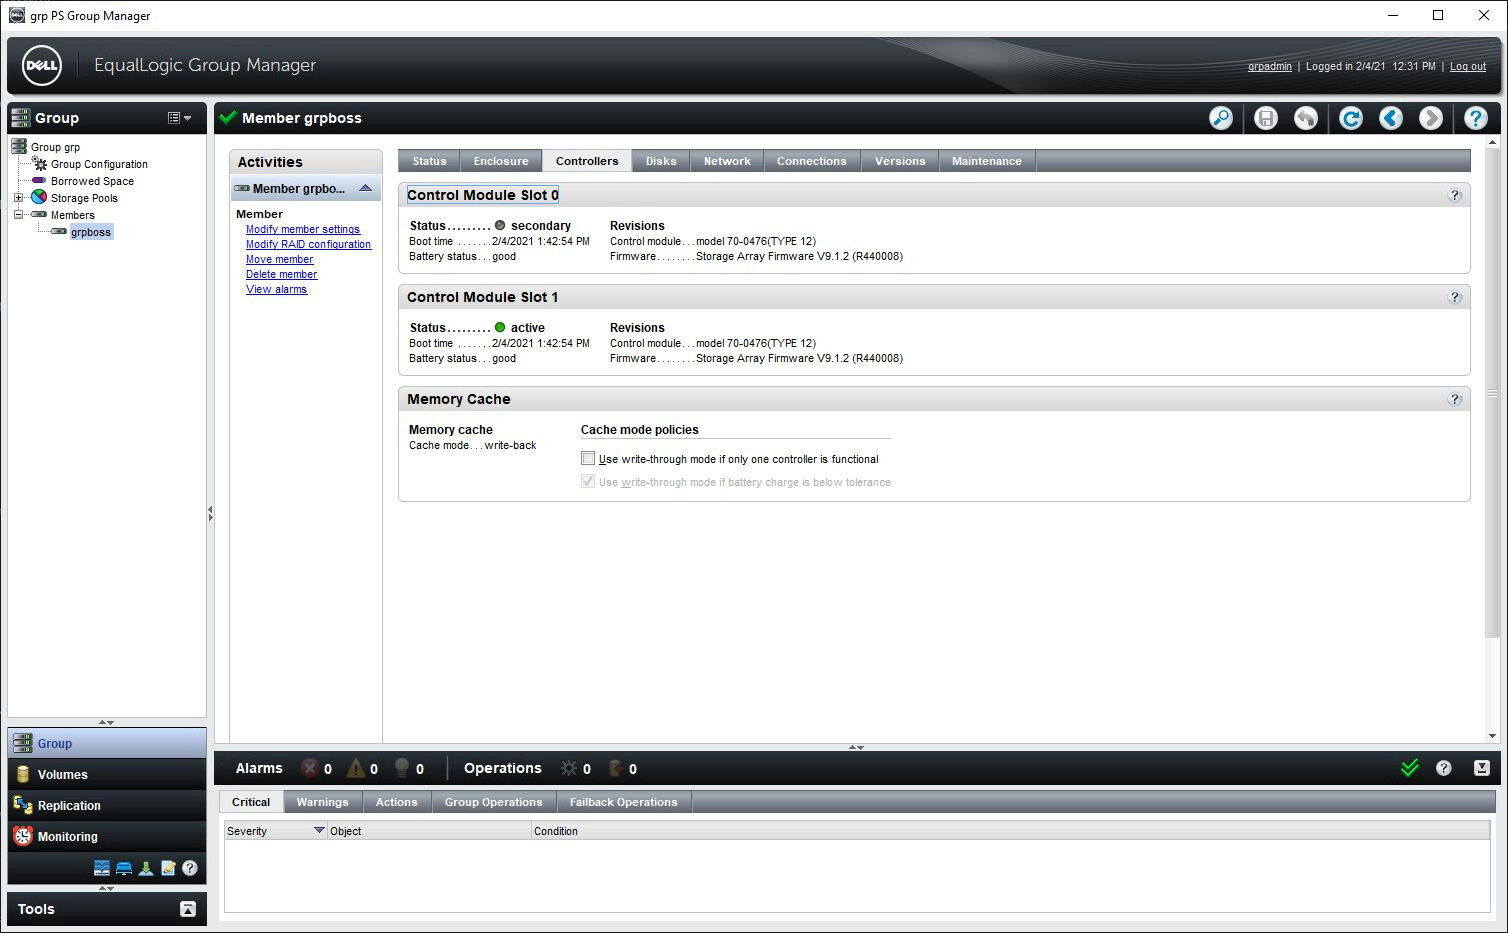Click the Delete member link
This screenshot has height=933, width=1508.
(x=281, y=274)
